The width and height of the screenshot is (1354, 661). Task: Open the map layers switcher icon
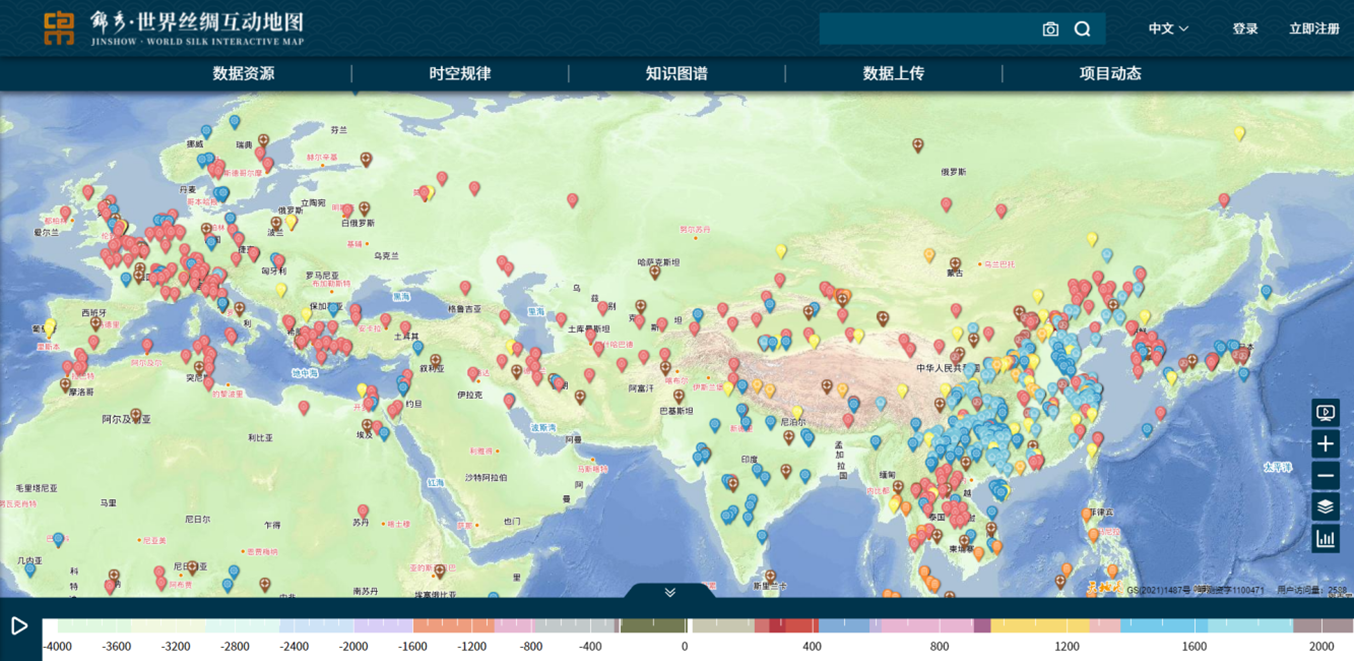point(1325,507)
